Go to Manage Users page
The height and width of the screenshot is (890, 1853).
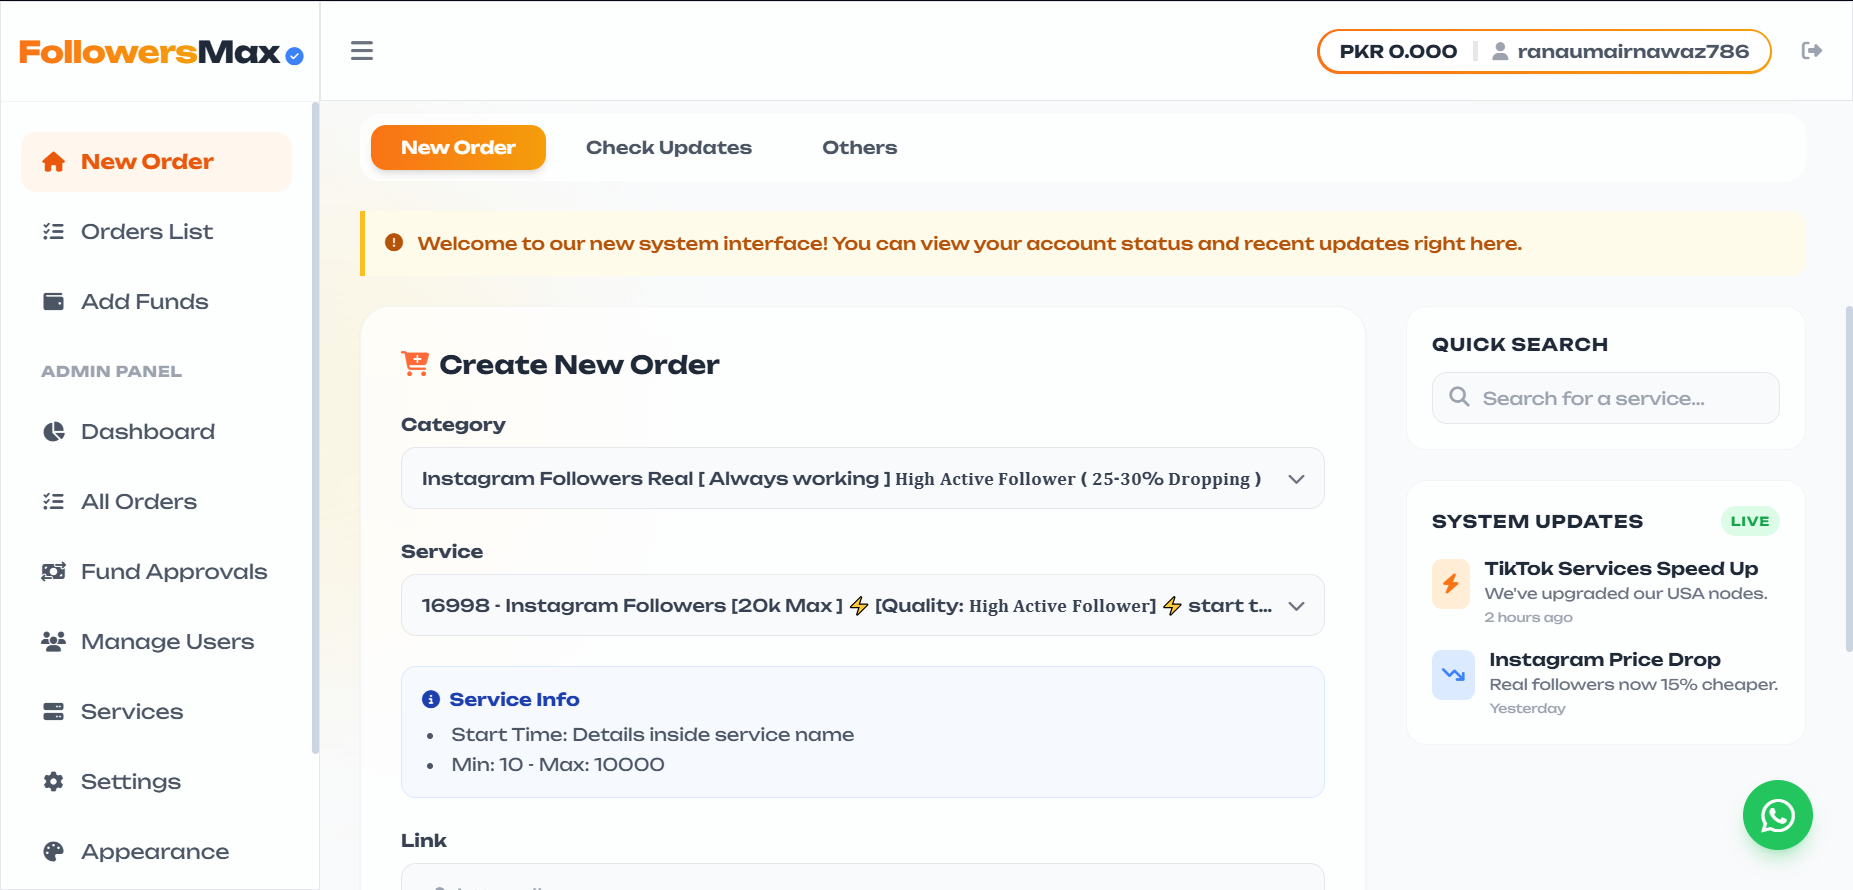167,641
